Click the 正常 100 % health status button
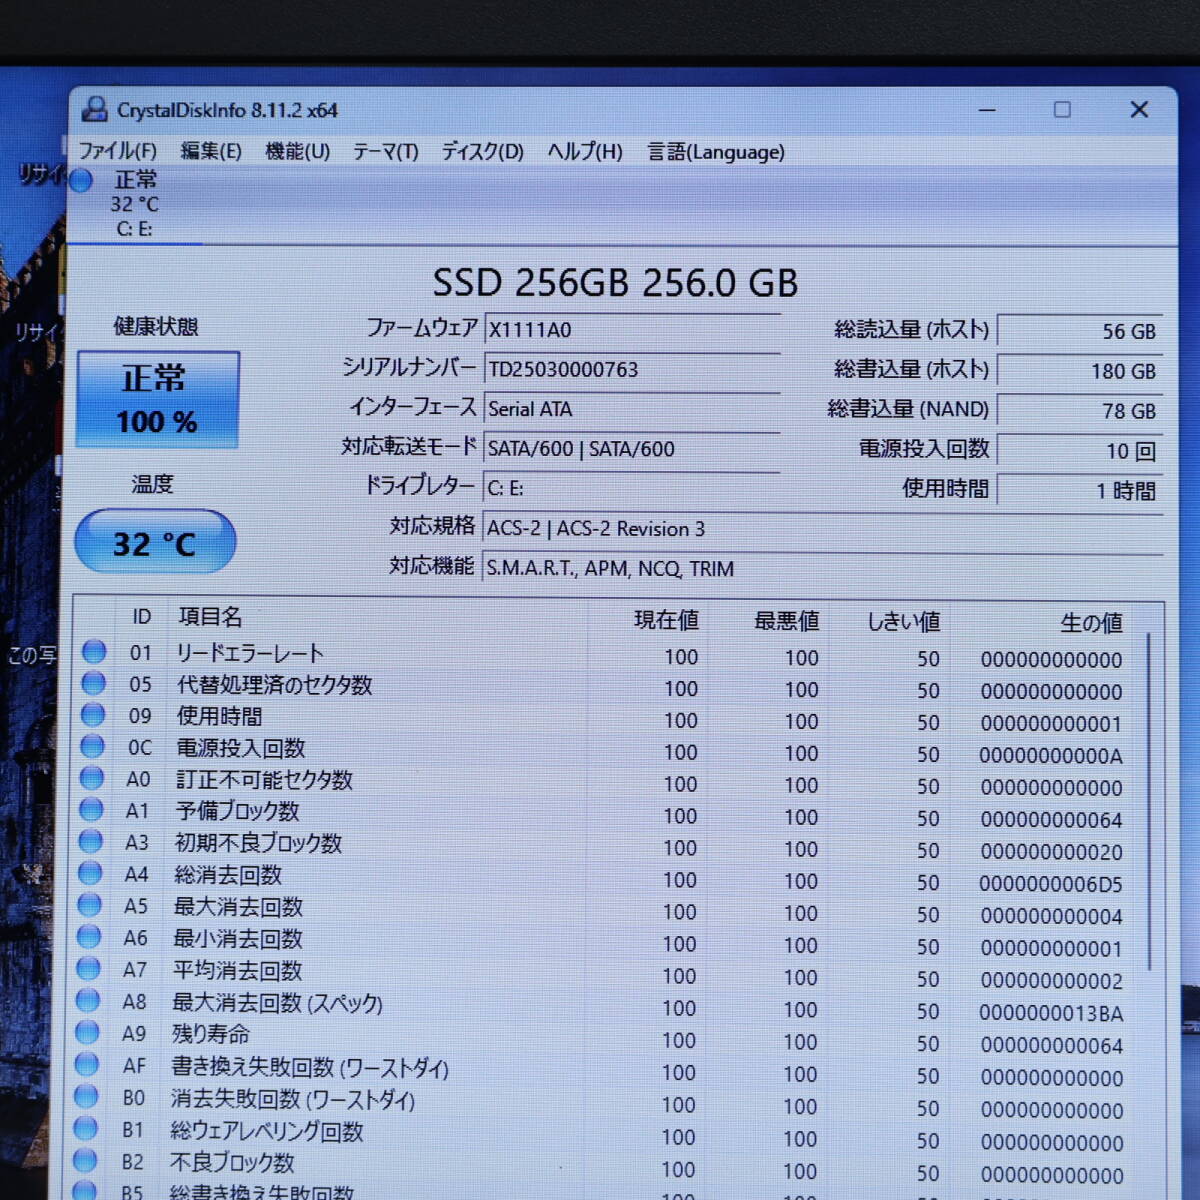Screen dimensions: 1200x1200 pos(158,399)
